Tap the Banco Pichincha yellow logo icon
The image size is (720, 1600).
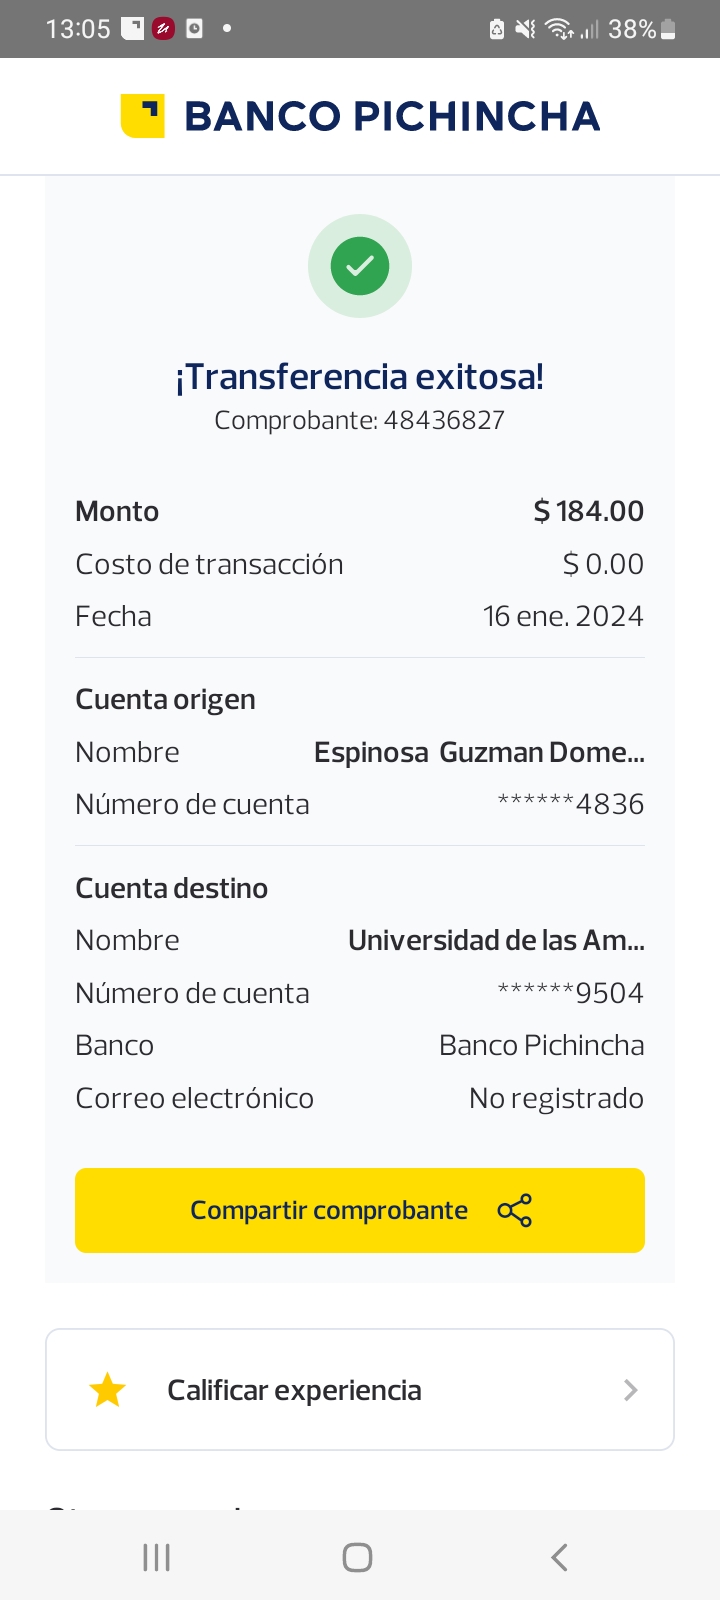pyautogui.click(x=142, y=116)
